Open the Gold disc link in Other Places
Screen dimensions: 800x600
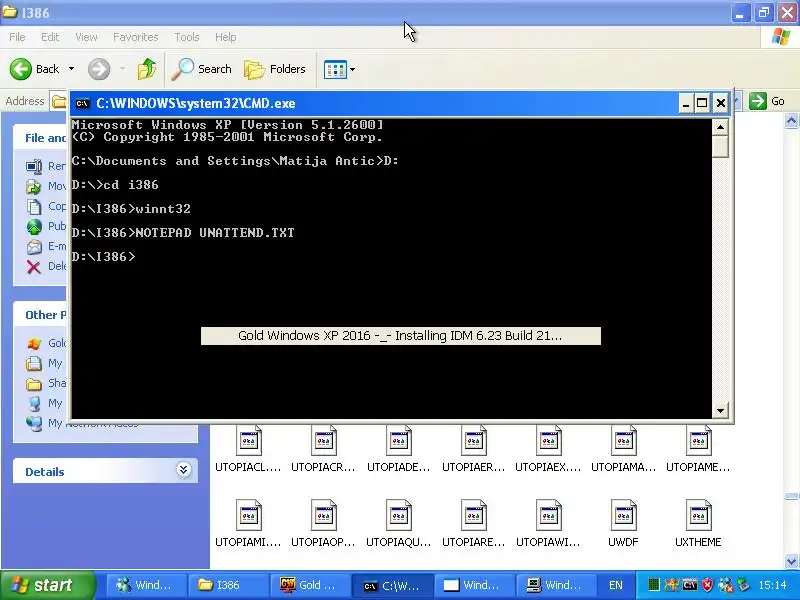(x=34, y=343)
